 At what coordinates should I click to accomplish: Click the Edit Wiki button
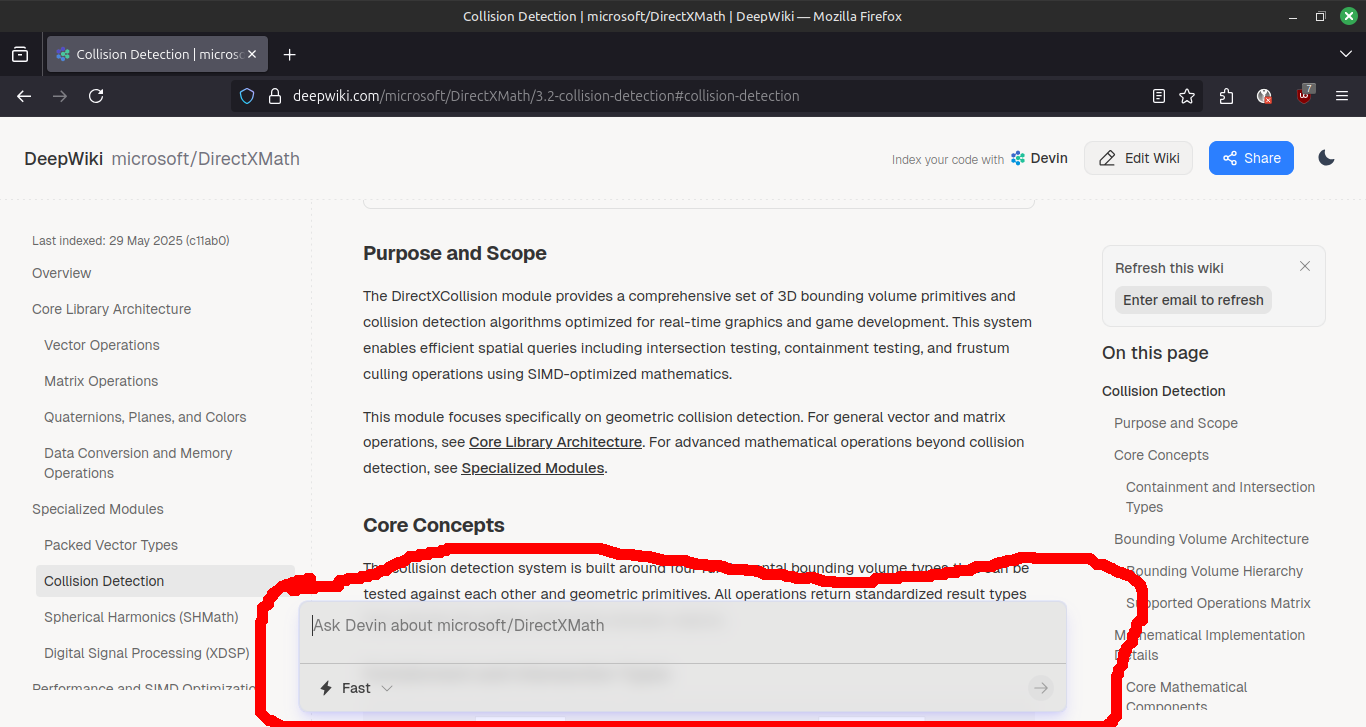click(x=1138, y=158)
